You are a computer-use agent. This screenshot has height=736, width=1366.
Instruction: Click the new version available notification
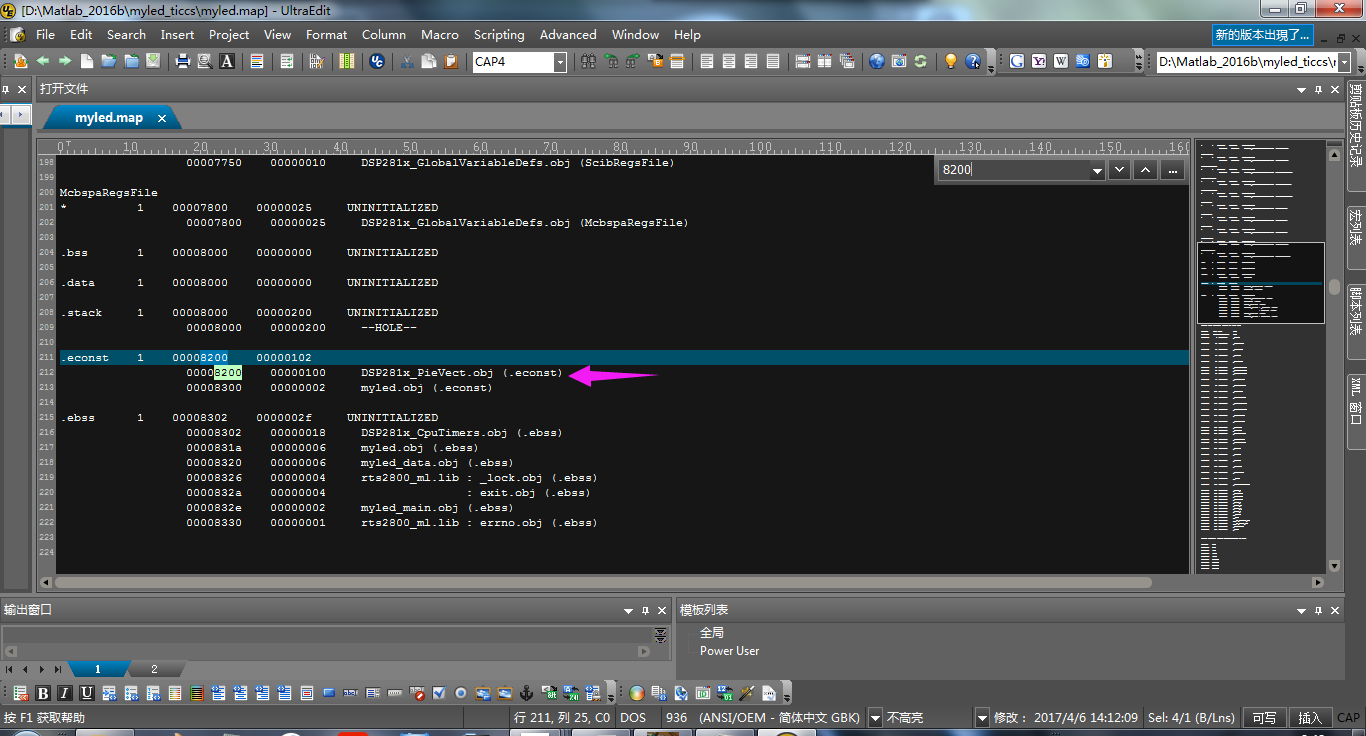(x=1261, y=34)
